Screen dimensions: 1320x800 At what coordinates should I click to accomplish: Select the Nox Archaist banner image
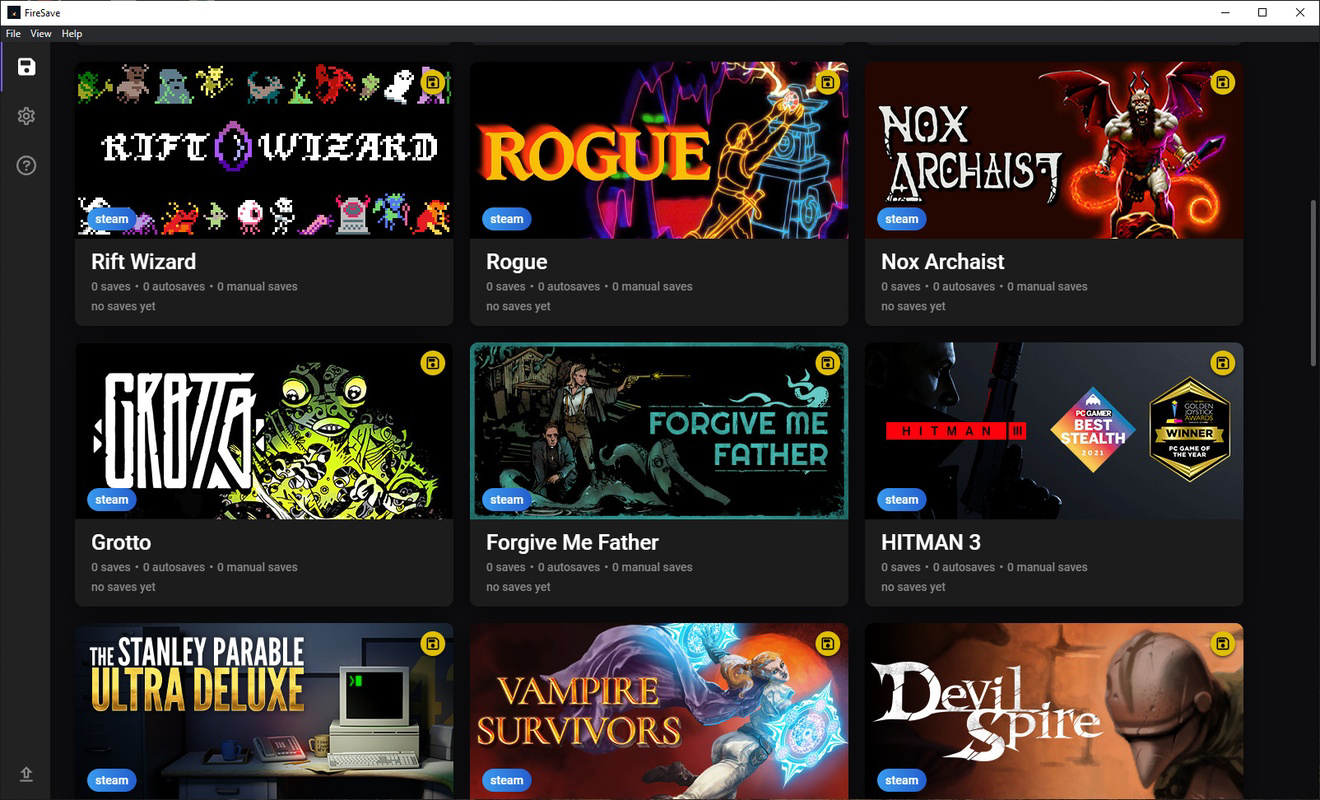pyautogui.click(x=1054, y=150)
